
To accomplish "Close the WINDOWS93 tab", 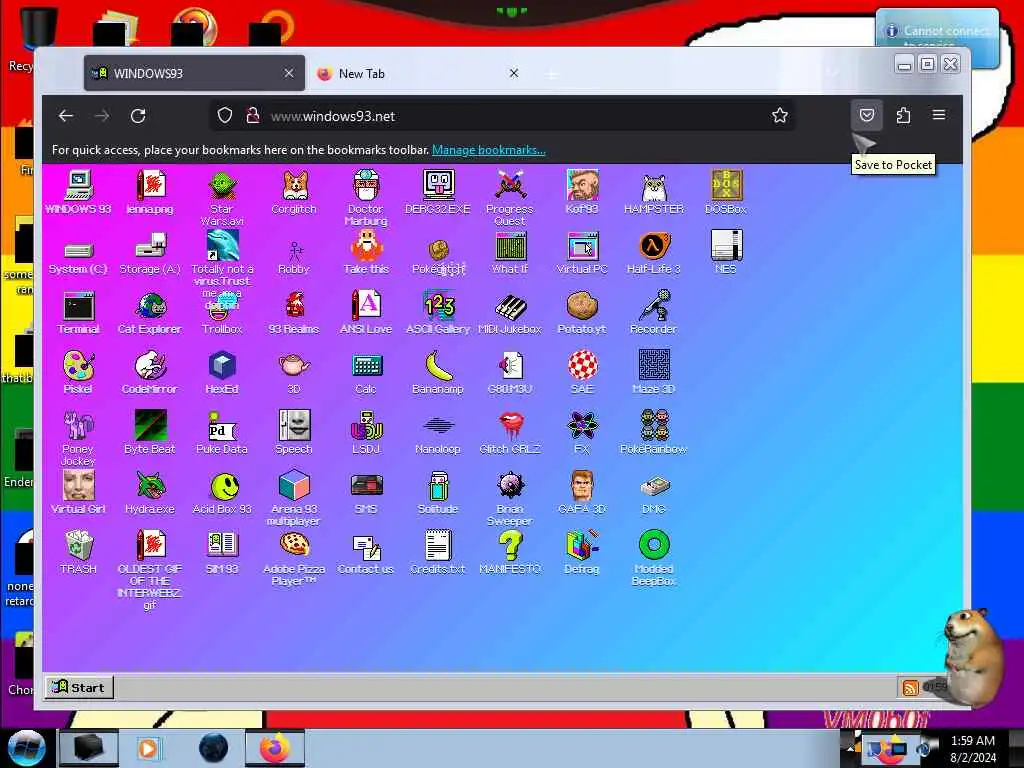I will pyautogui.click(x=289, y=73).
